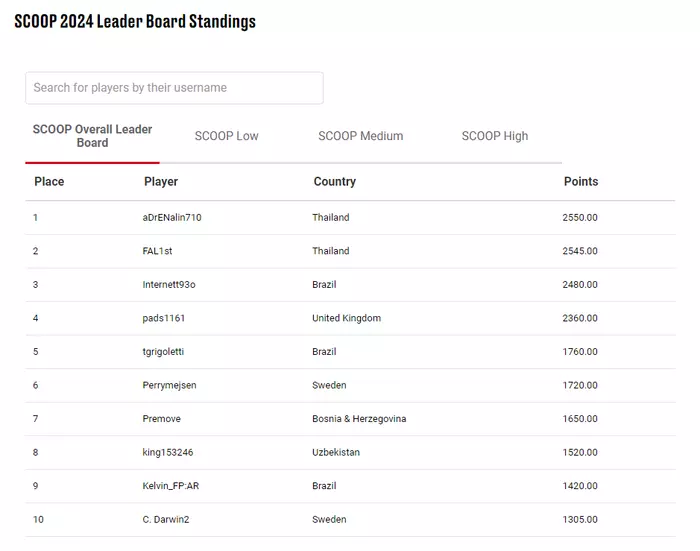Select the Kelvin_FP:AR player entry
The height and width of the screenshot is (551, 700).
[x=171, y=486]
